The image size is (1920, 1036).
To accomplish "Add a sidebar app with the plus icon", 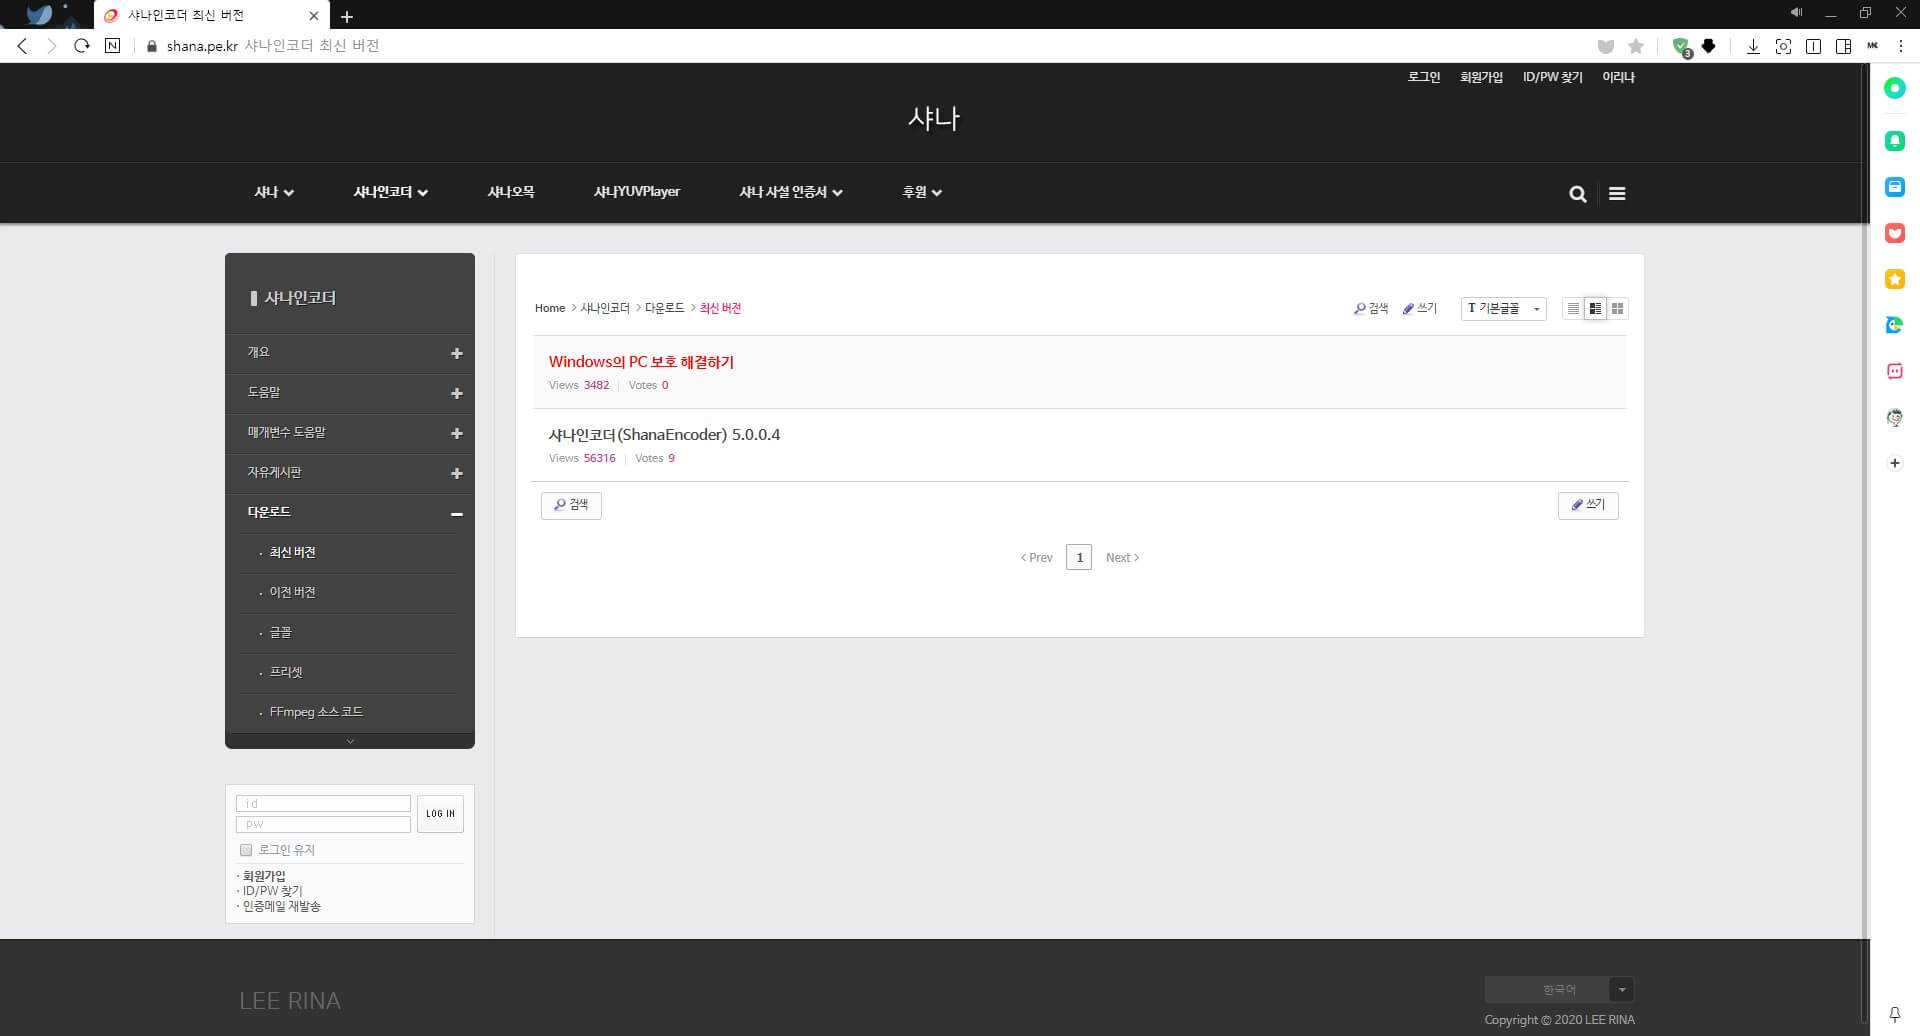I will 1895,463.
